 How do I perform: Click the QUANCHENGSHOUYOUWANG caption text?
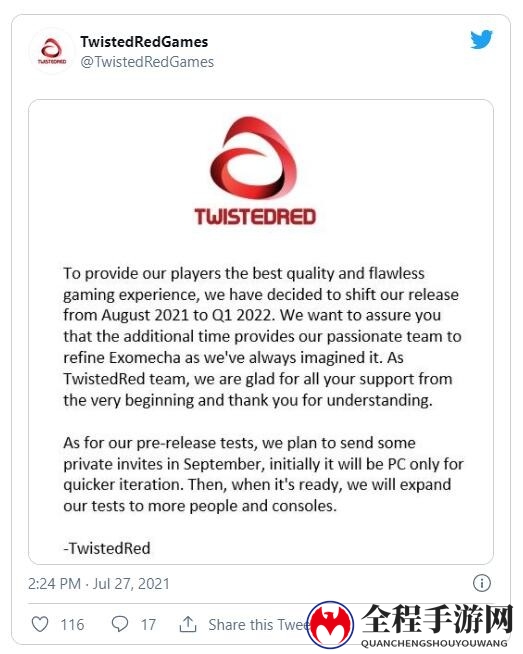pyautogui.click(x=434, y=643)
